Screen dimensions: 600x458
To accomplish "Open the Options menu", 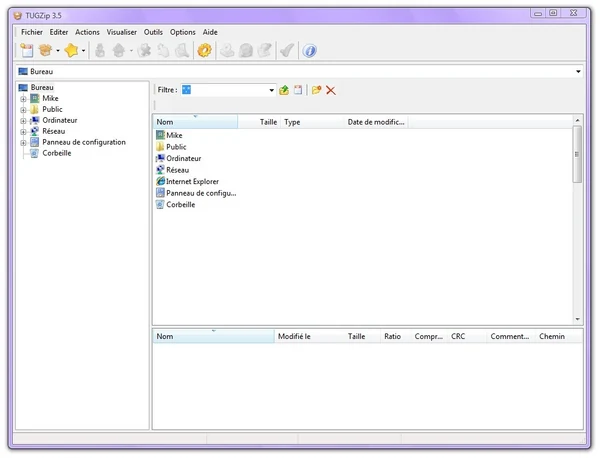I will click(183, 32).
